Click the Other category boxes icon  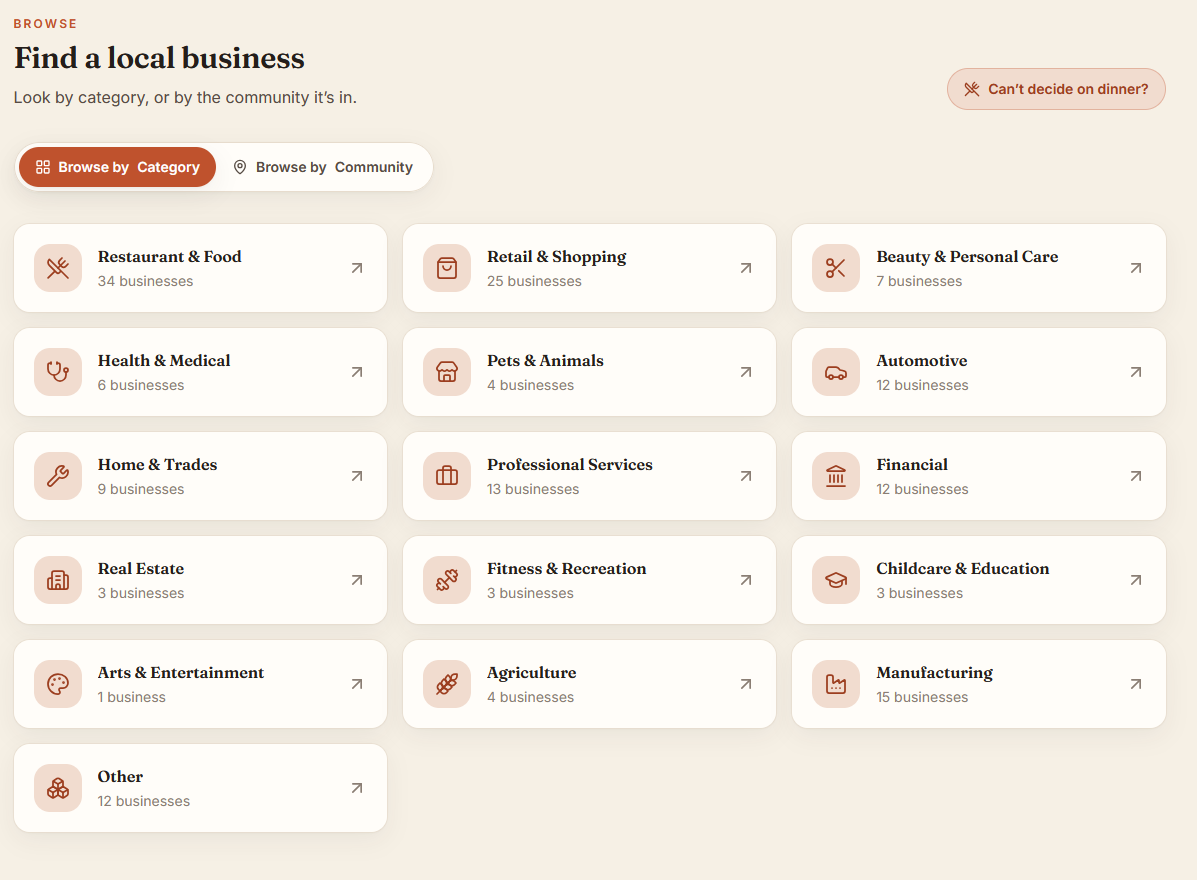click(x=58, y=788)
